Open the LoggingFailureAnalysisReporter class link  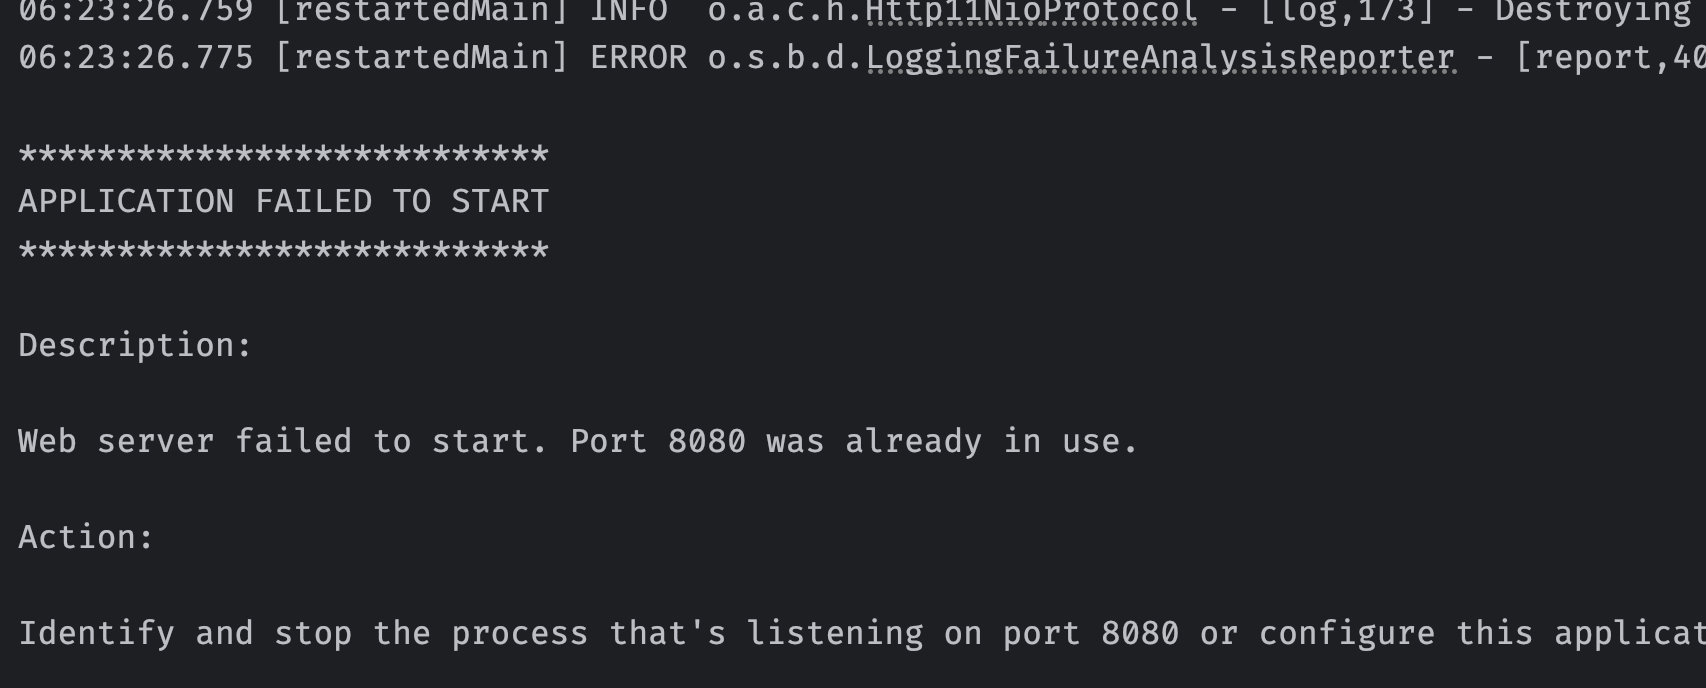point(1160,58)
